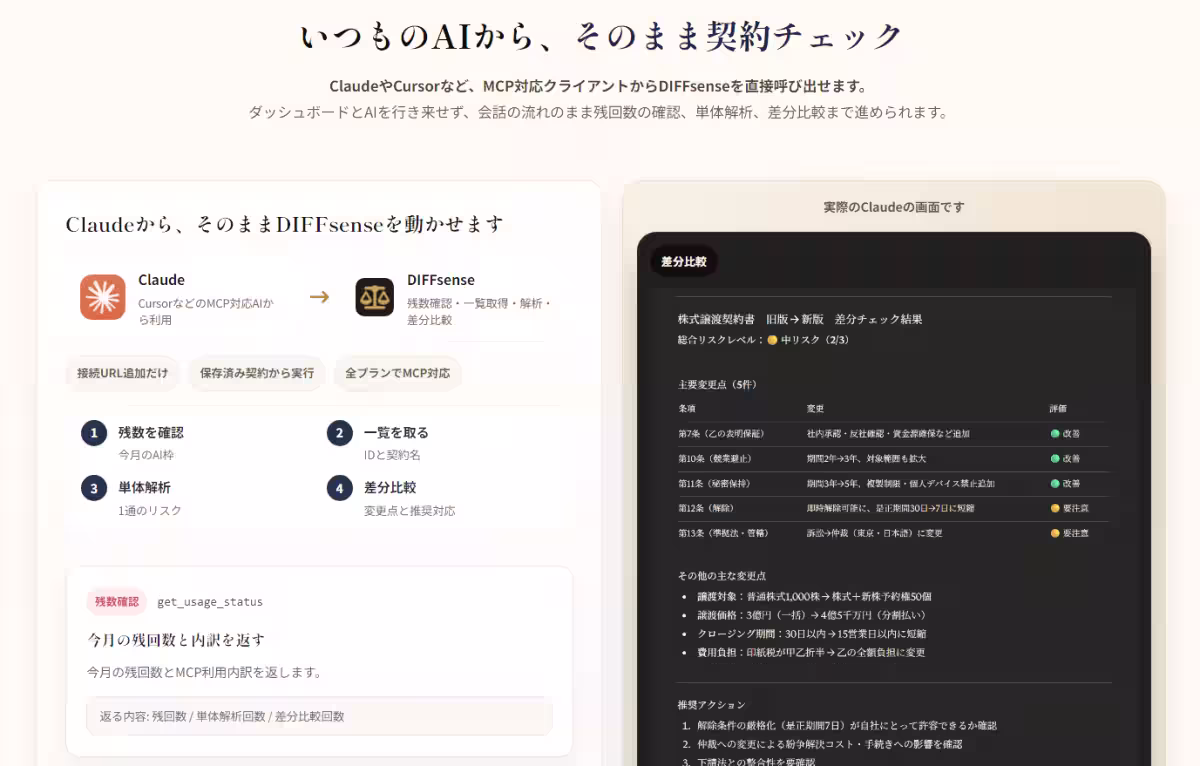Click step badge 2 for 一覧を取る
Image resolution: width=1200 pixels, height=766 pixels.
(x=339, y=432)
